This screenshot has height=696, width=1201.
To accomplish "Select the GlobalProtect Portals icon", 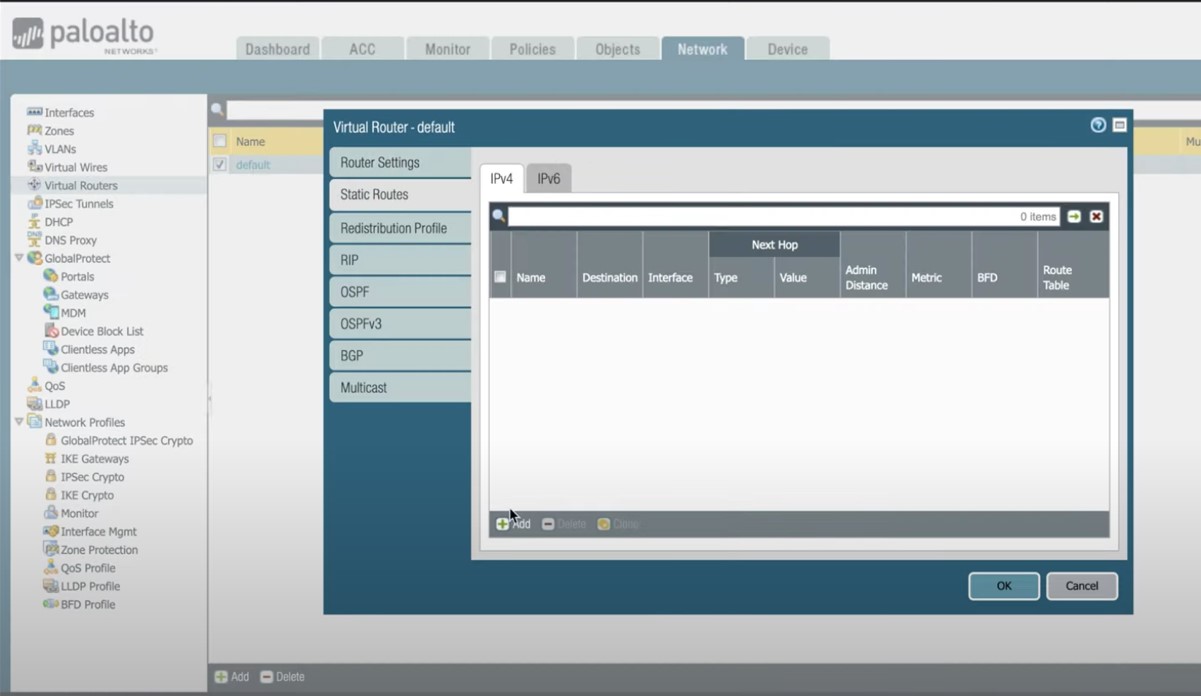I will [51, 276].
